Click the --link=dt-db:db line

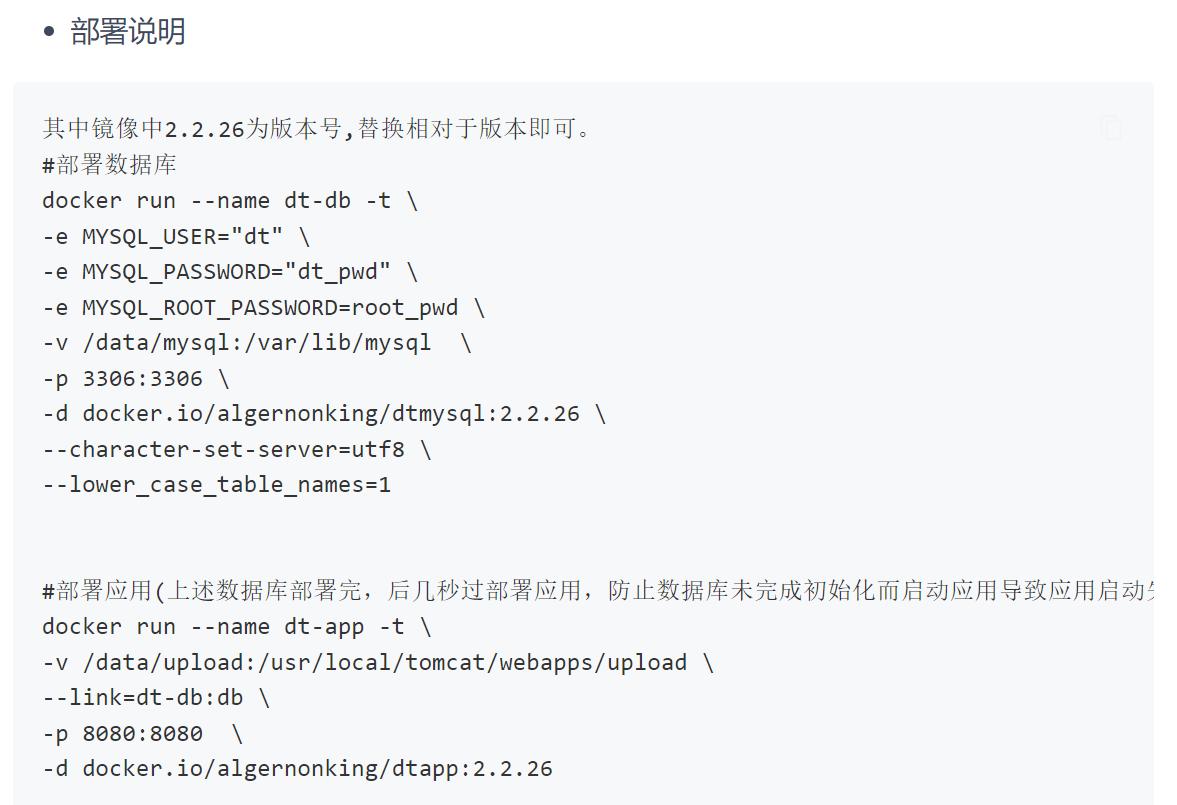156,698
